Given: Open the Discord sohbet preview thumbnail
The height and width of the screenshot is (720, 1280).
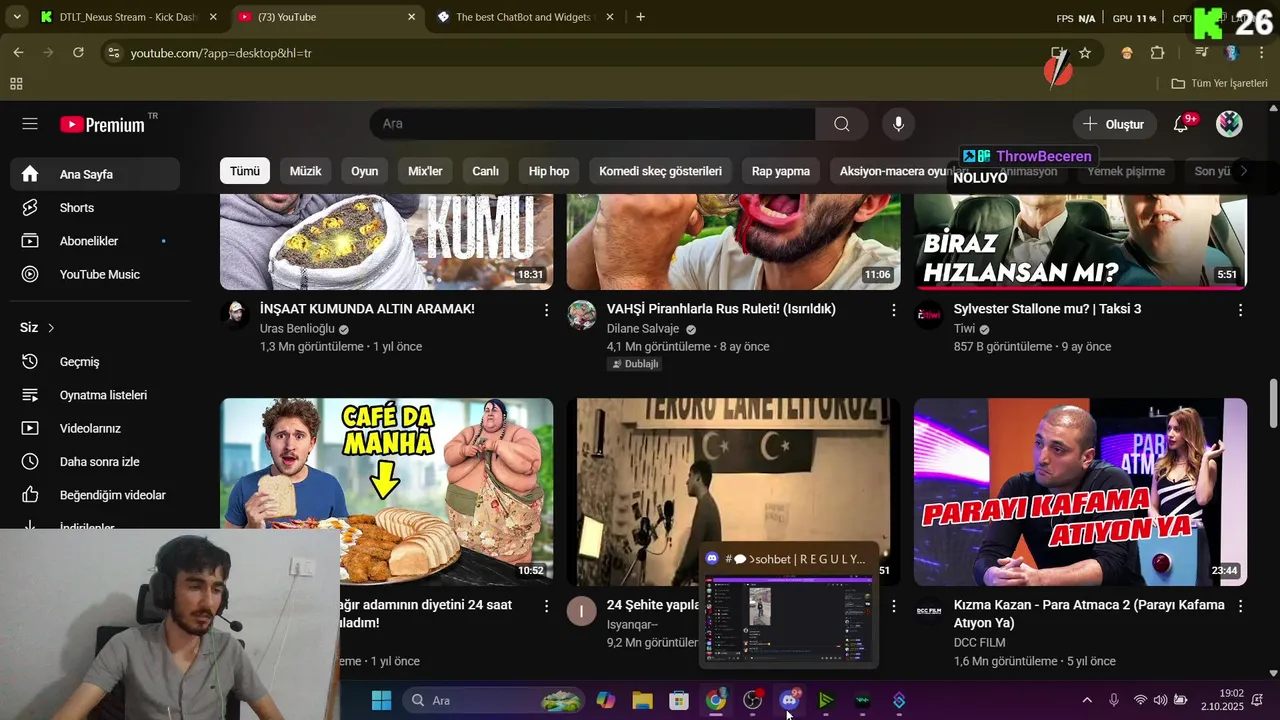Looking at the screenshot, I should pyautogui.click(x=788, y=620).
